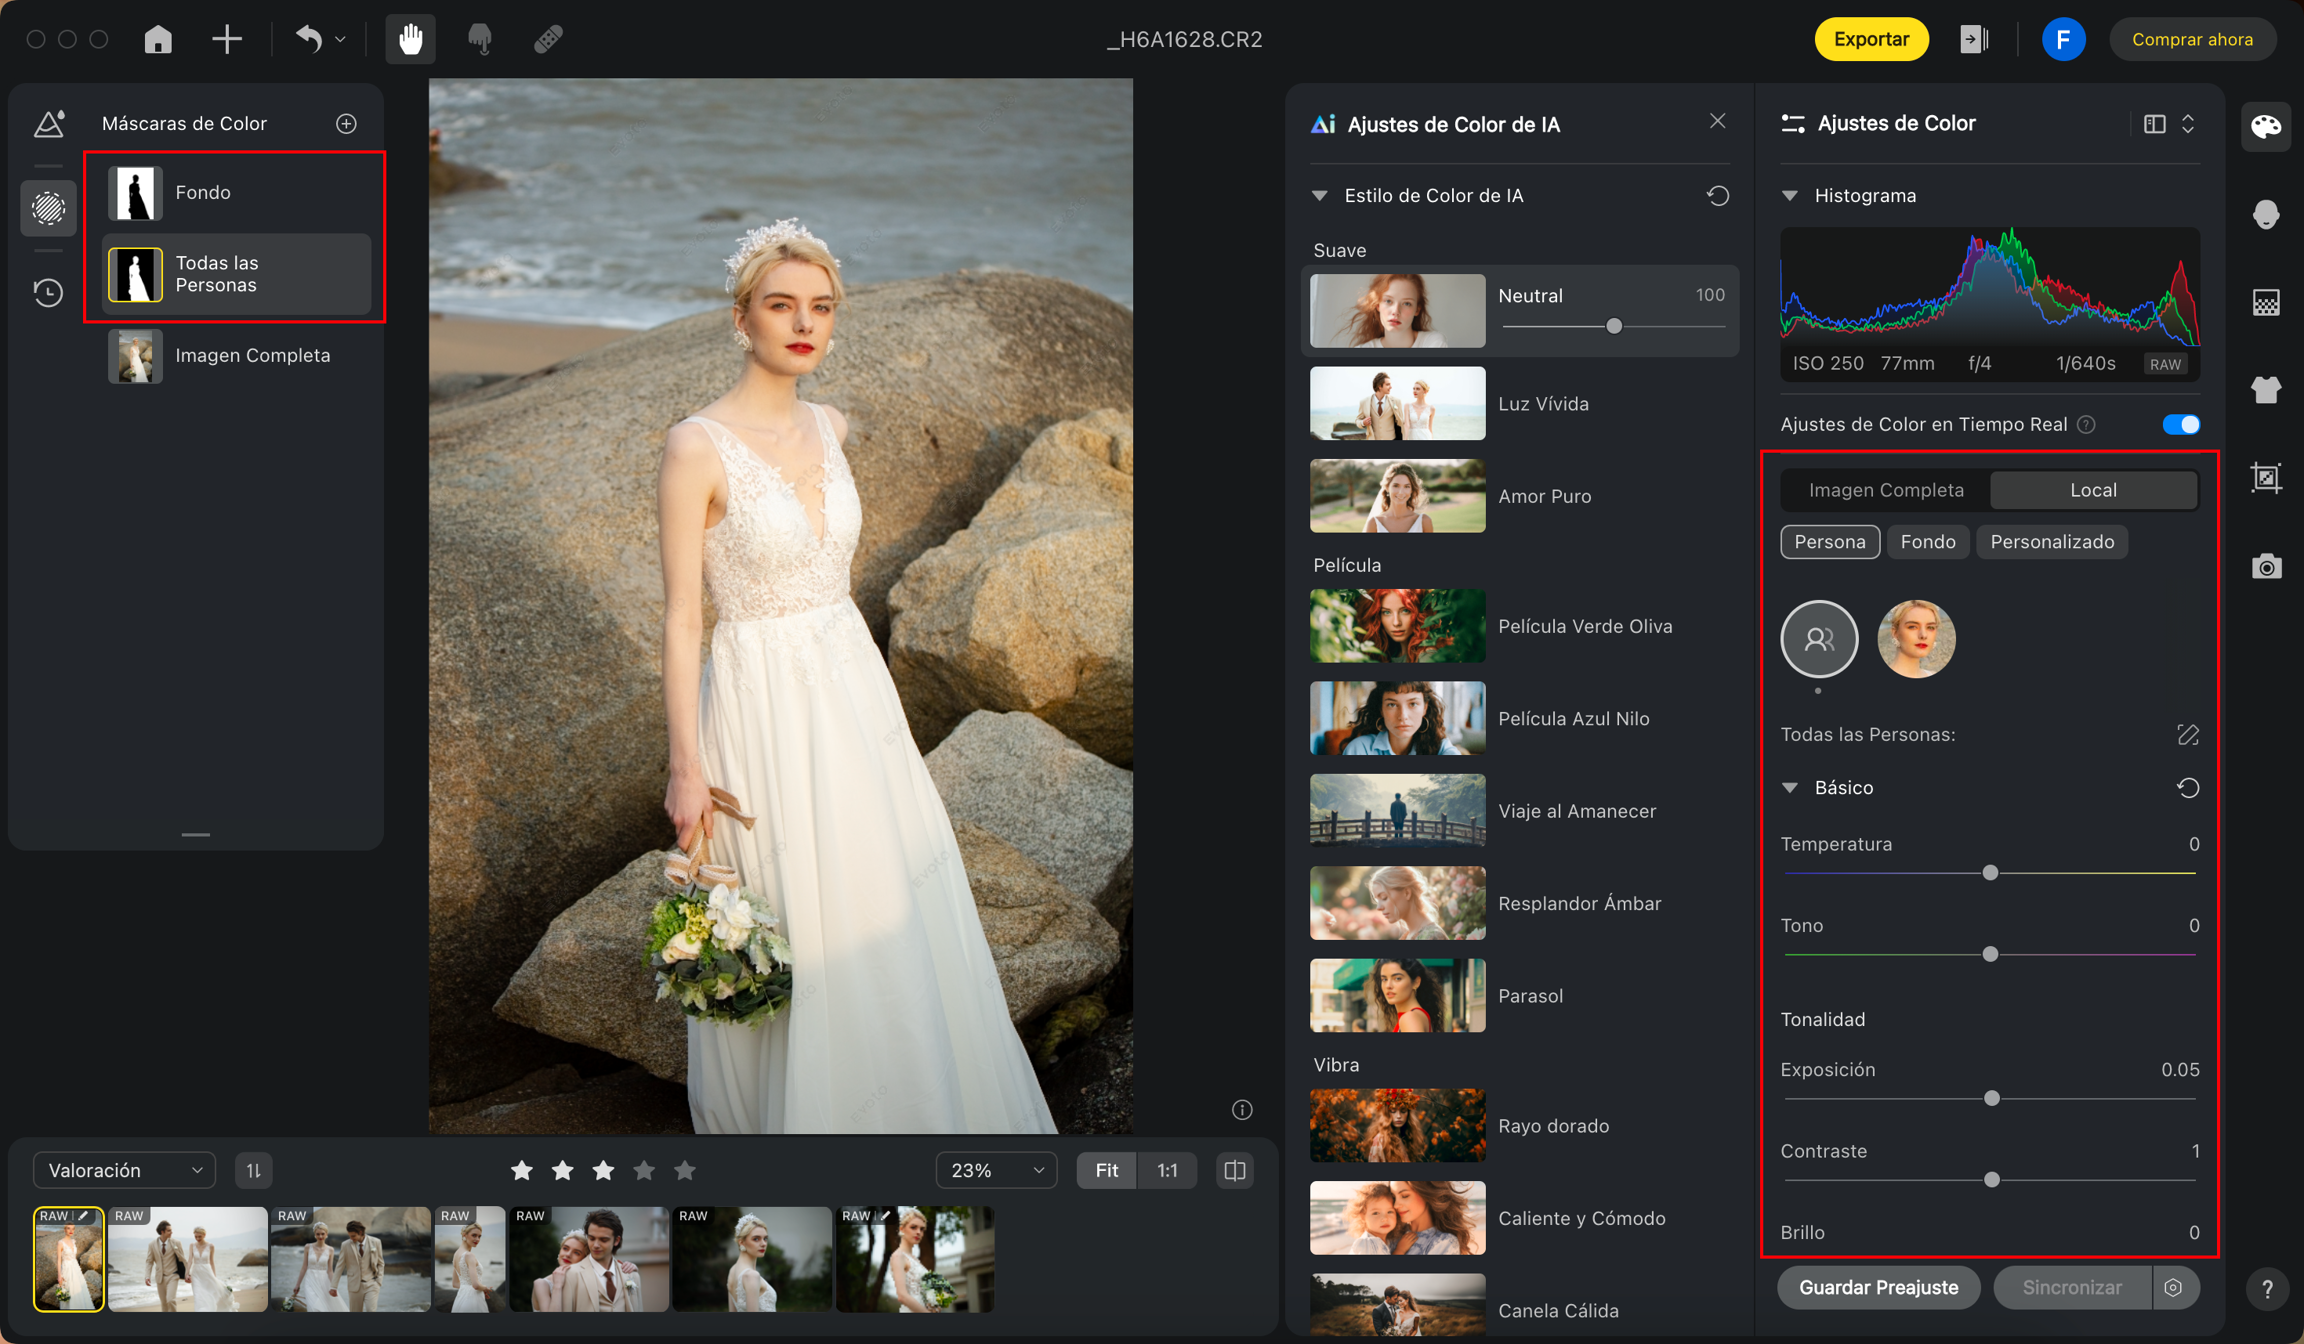
Task: Open the history panel icon
Action: click(x=48, y=292)
